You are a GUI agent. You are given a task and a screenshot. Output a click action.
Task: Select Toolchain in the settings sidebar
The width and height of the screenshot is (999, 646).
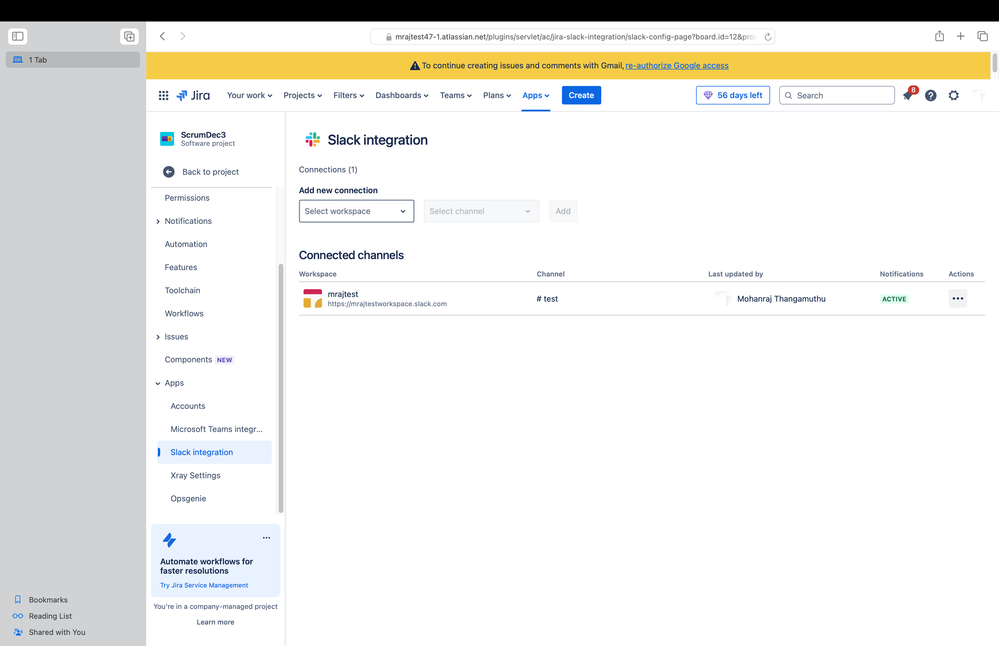(x=182, y=291)
